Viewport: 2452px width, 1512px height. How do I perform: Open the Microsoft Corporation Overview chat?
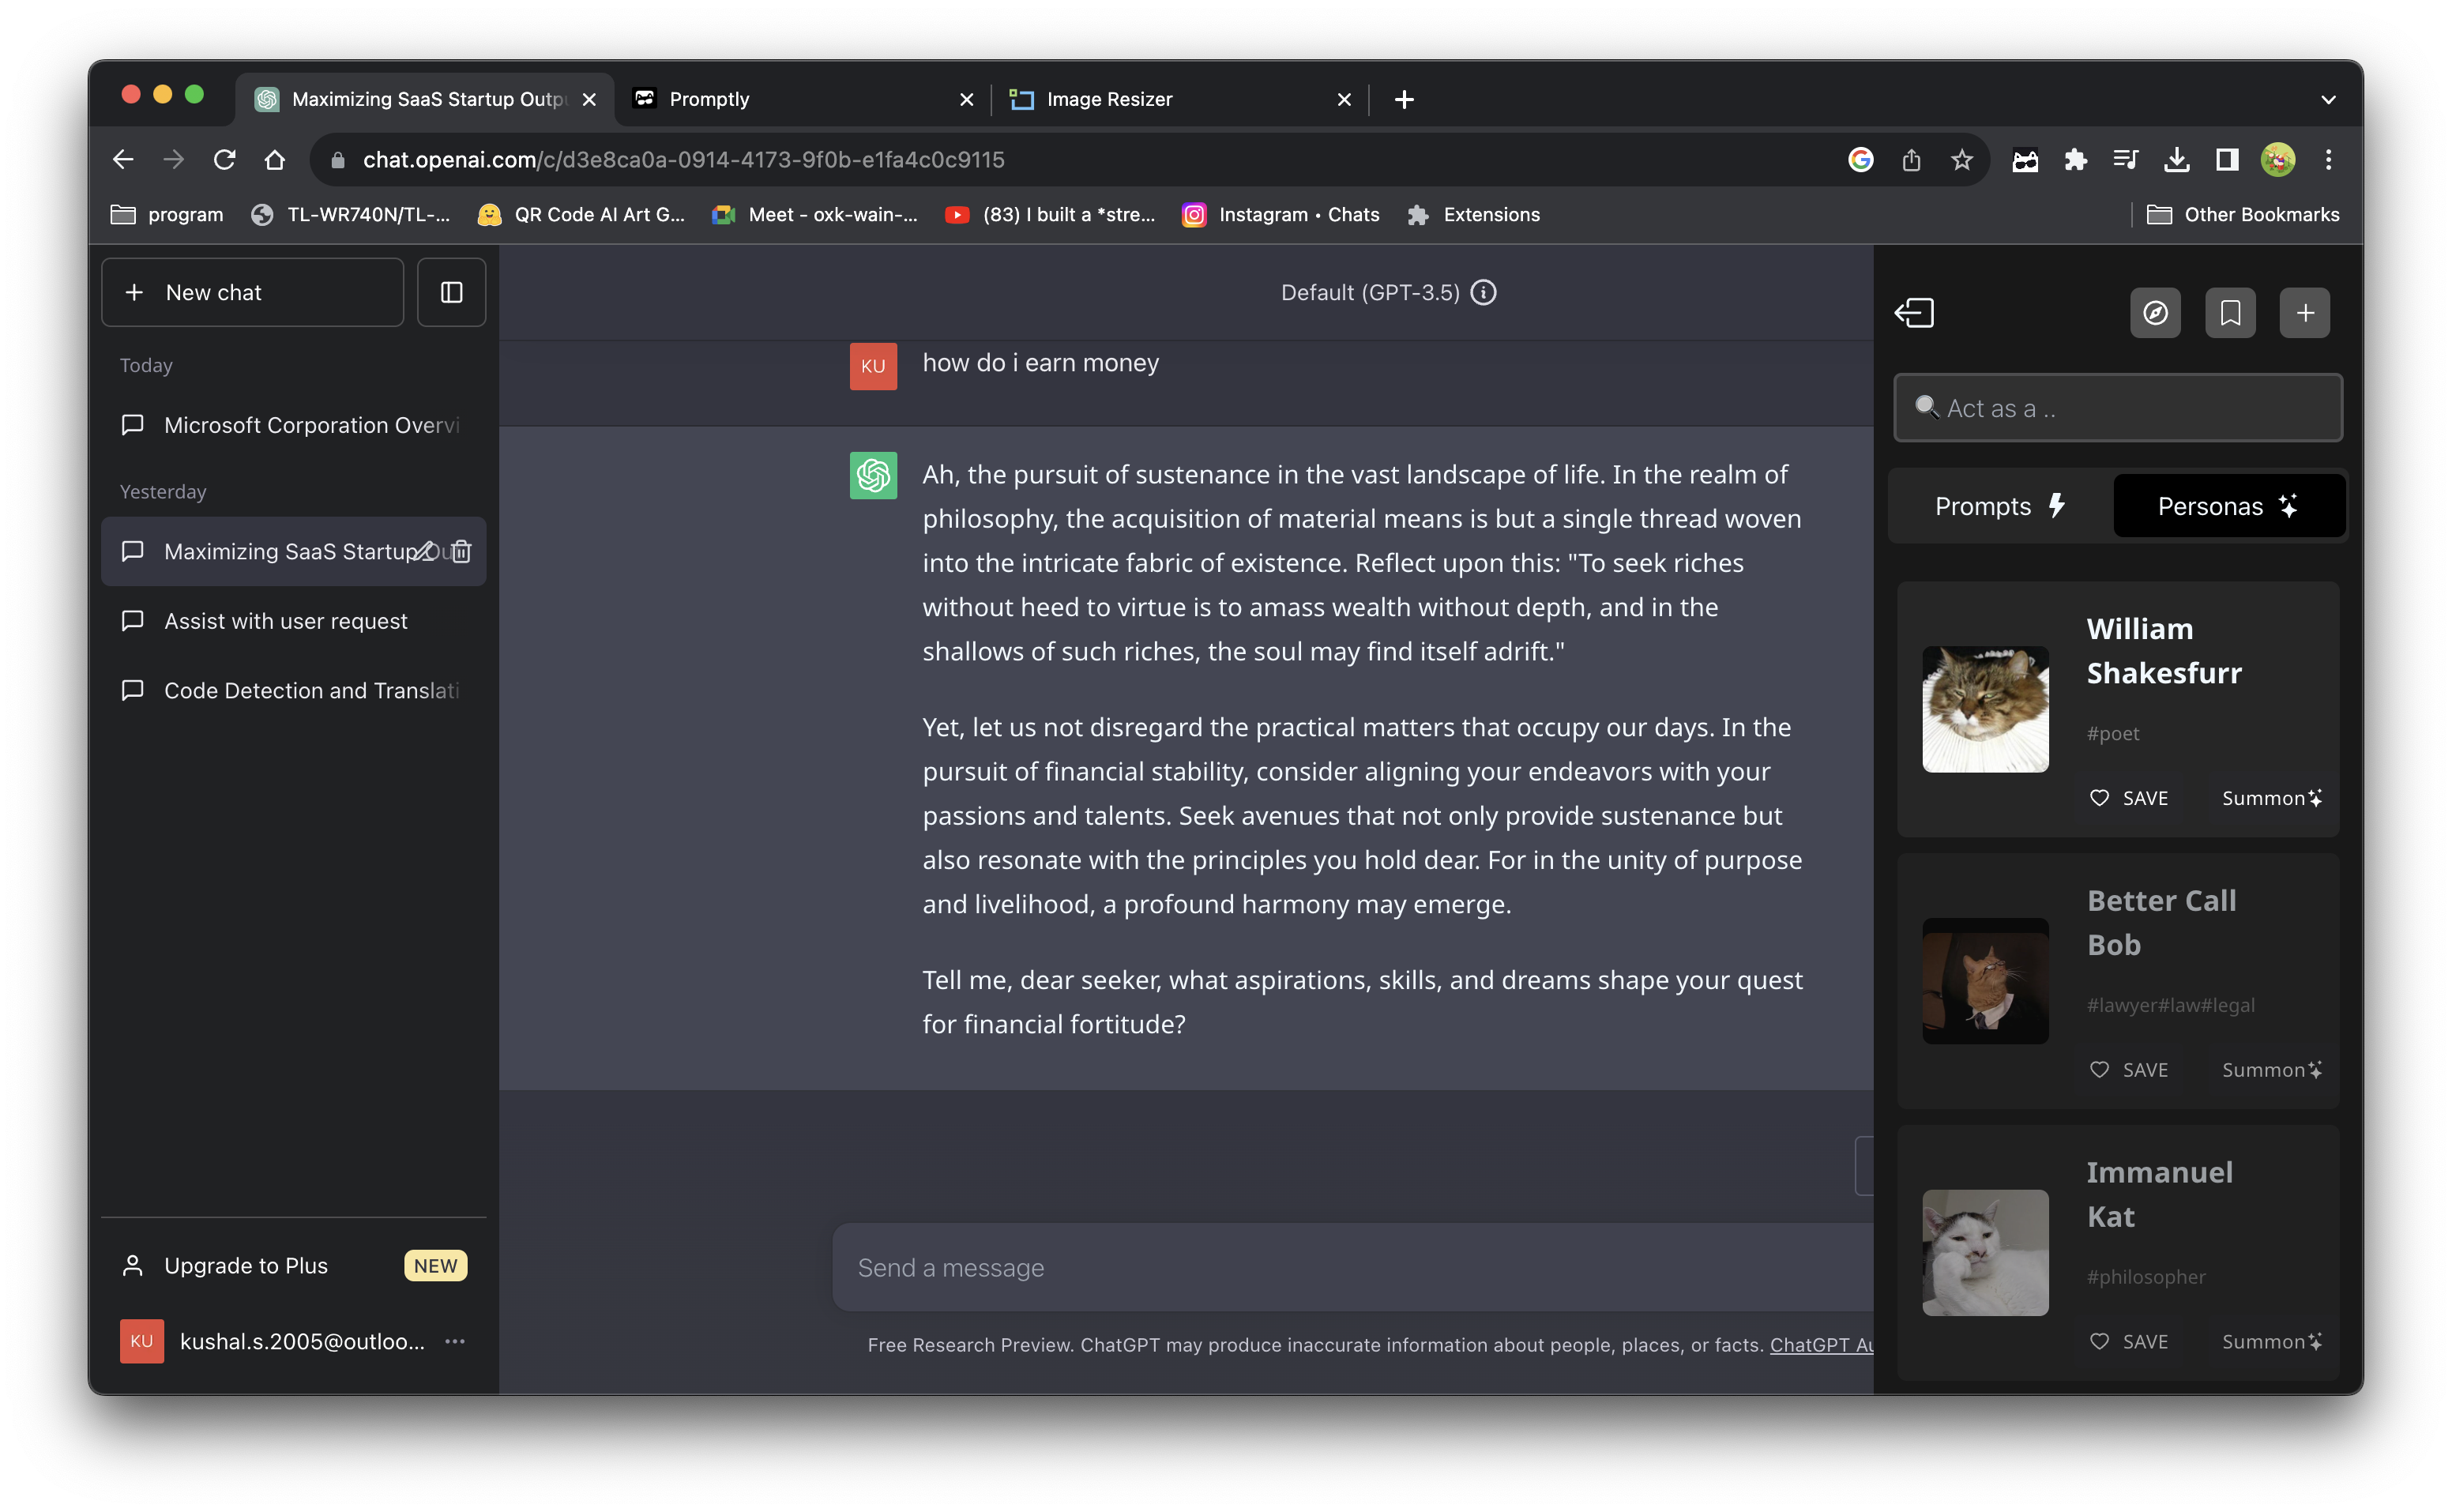pyautogui.click(x=311, y=425)
